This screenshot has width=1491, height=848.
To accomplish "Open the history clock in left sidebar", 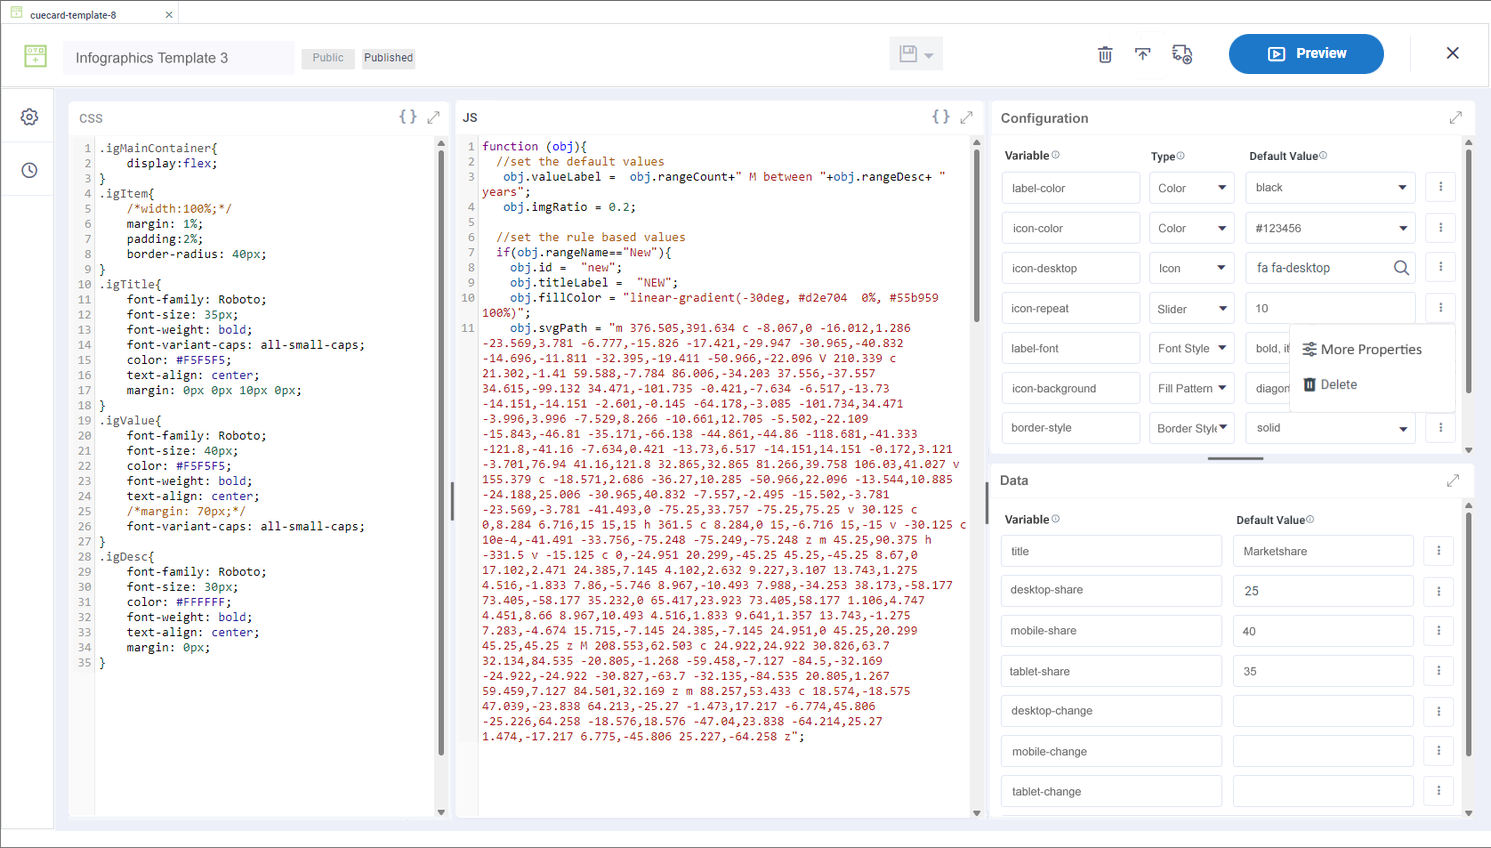I will (29, 170).
